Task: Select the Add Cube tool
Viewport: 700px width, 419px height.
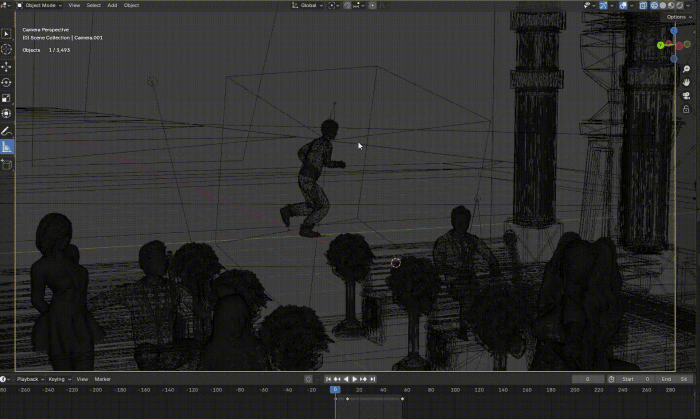Action: 6,165
